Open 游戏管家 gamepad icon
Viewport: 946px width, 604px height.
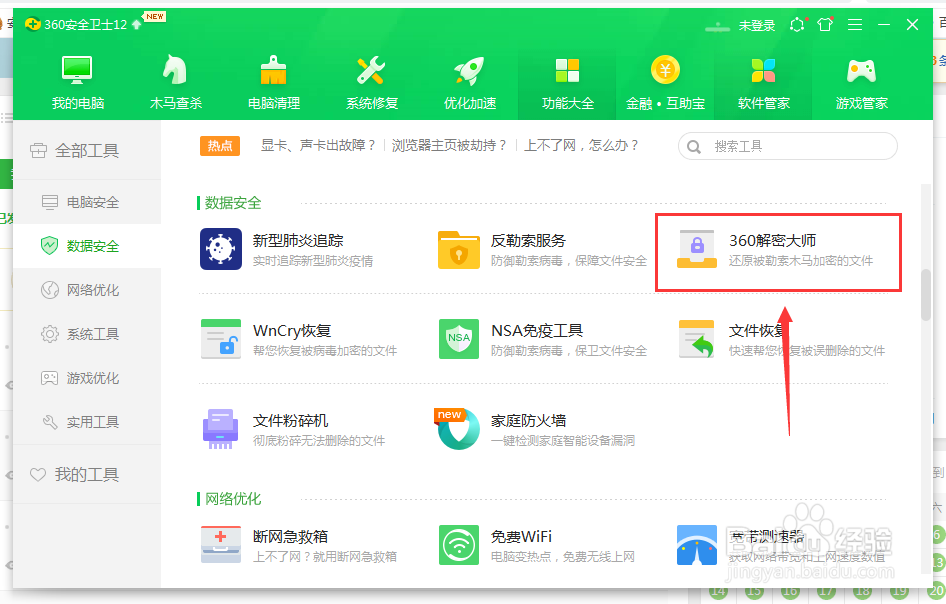click(x=862, y=71)
